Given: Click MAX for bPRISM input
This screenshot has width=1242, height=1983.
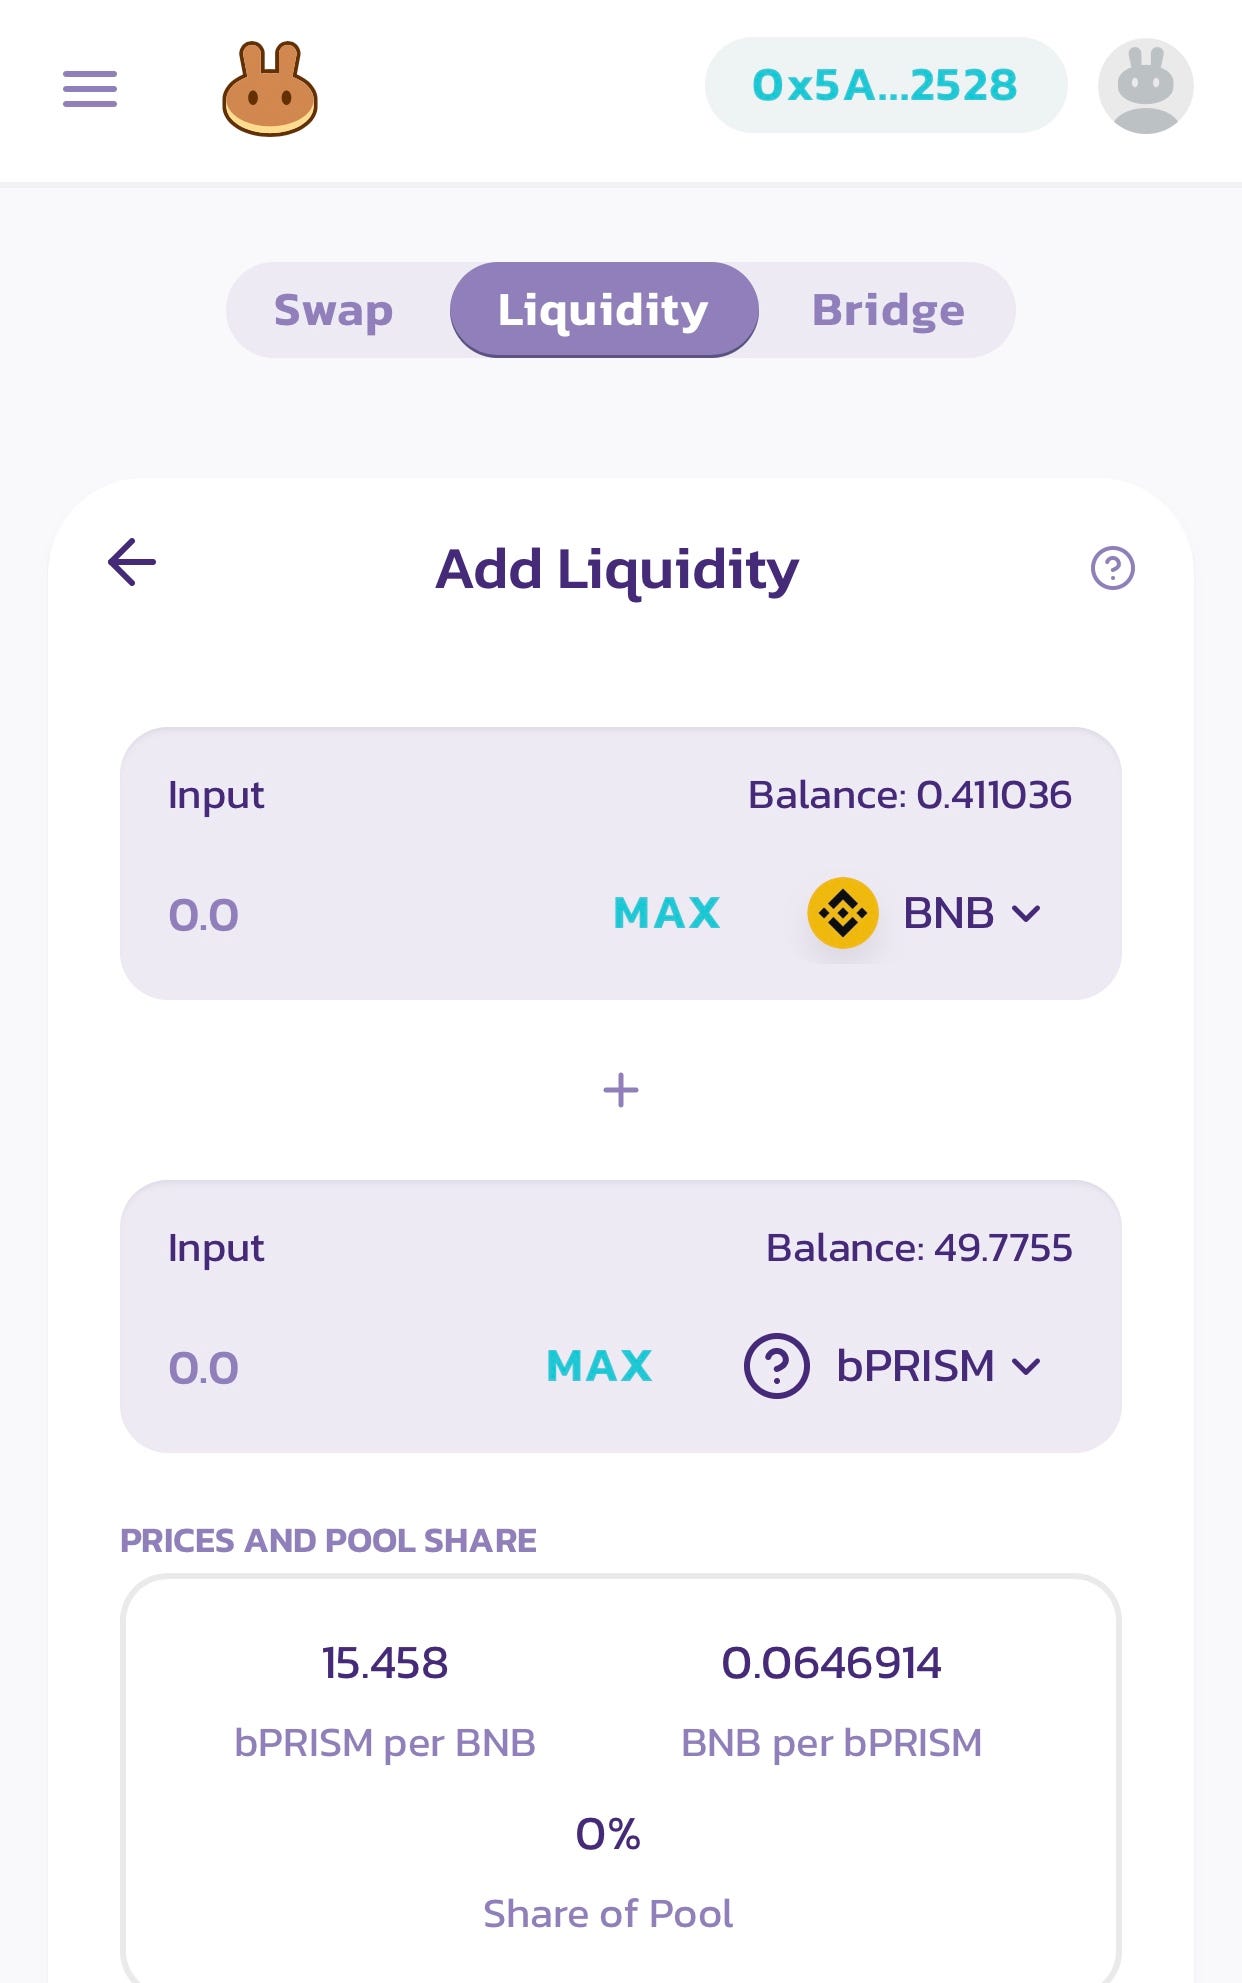Looking at the screenshot, I should pyautogui.click(x=600, y=1366).
